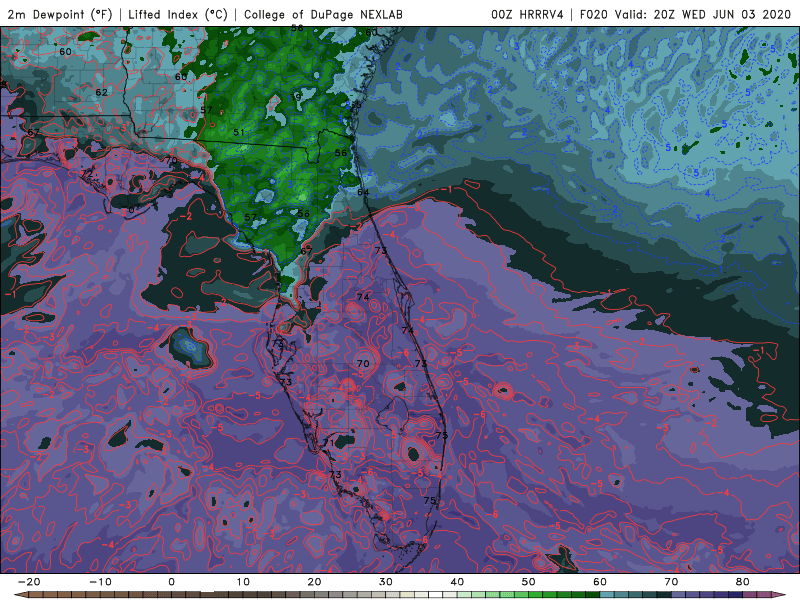
Task: Click the "F020" forecast hour text
Action: [x=594, y=14]
